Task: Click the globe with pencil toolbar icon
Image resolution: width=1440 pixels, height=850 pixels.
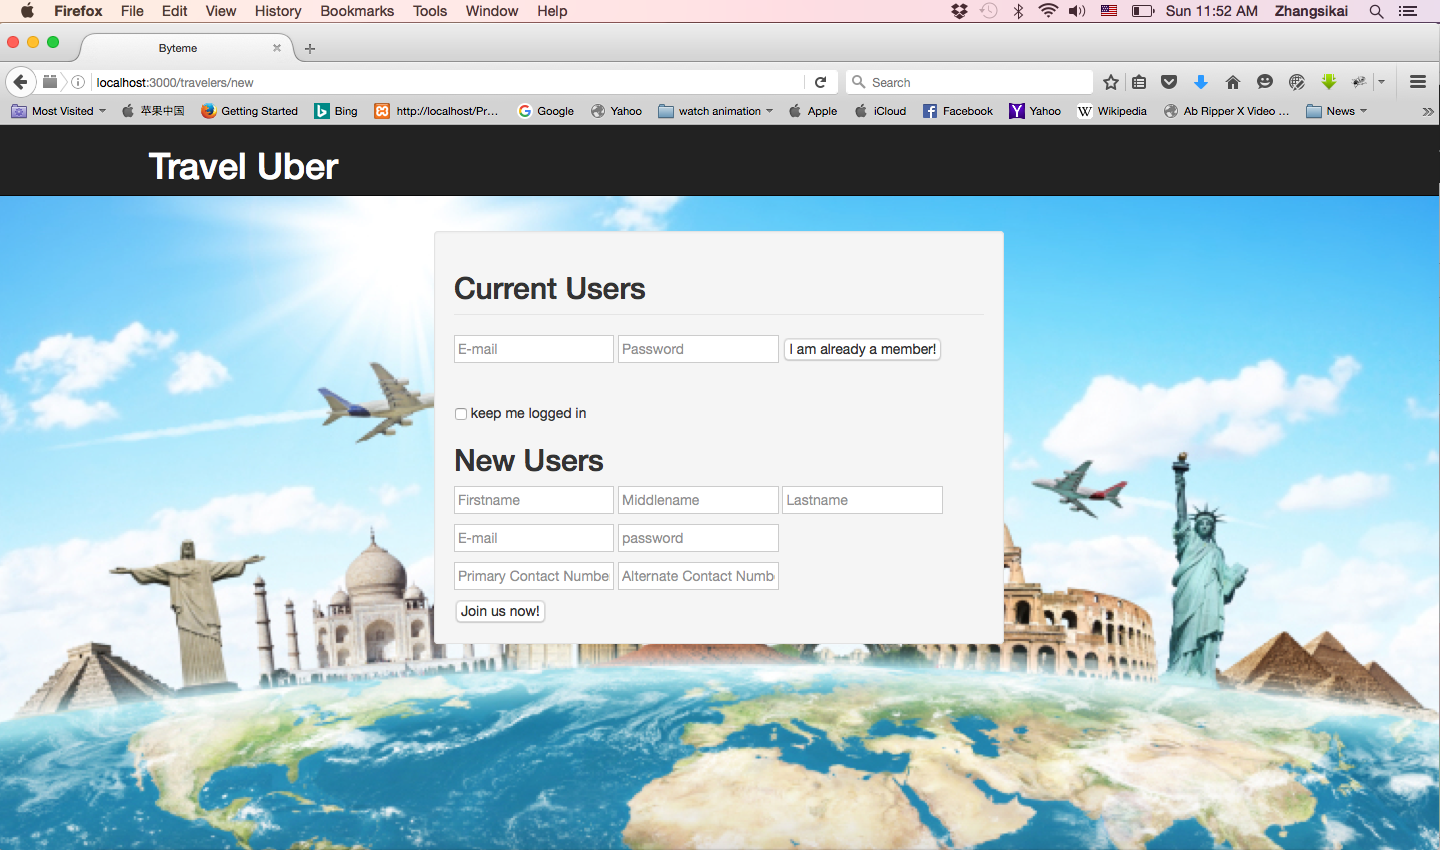Action: [x=1297, y=82]
